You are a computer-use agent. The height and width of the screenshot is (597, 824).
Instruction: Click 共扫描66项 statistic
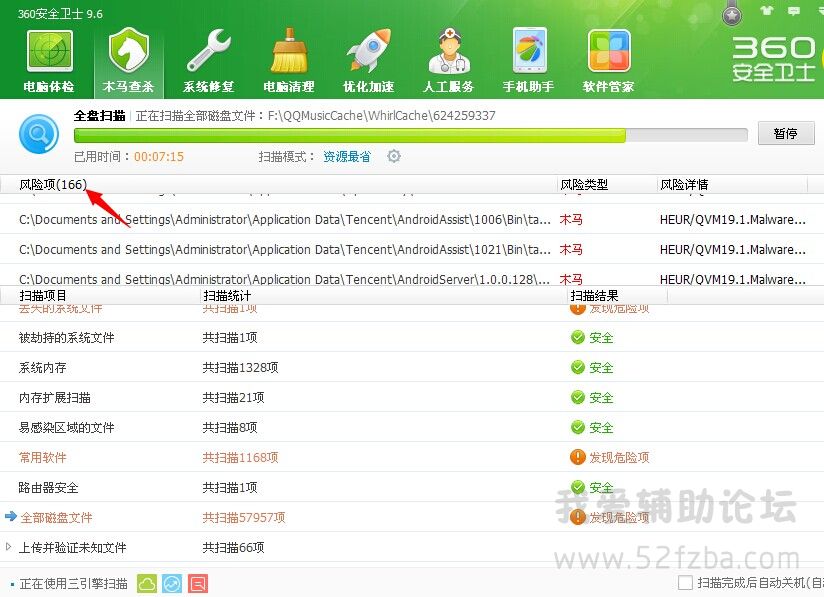(x=233, y=547)
